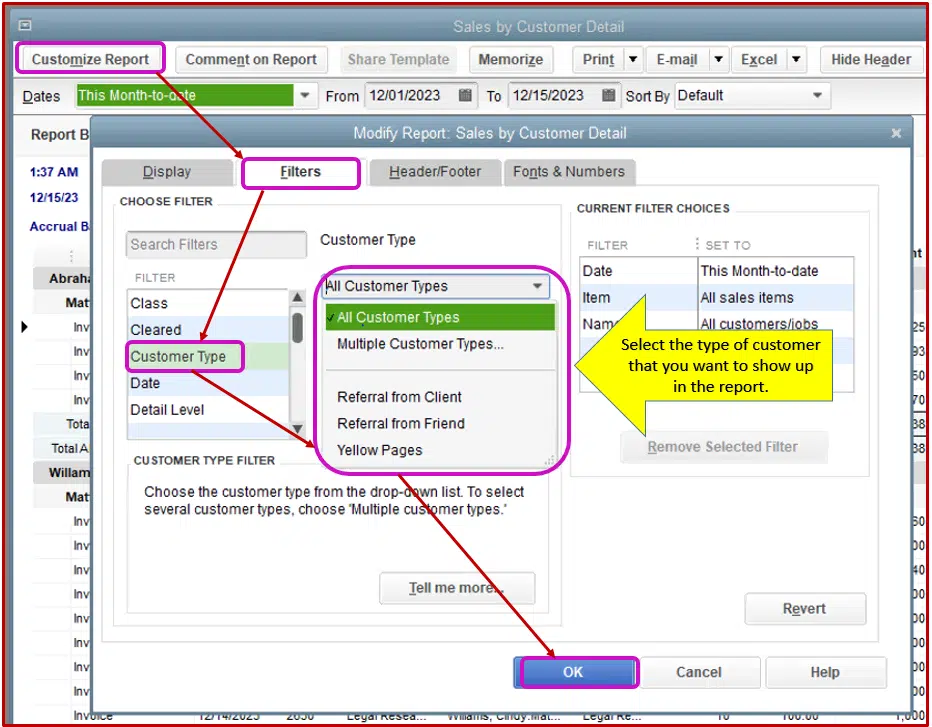Image resolution: width=932 pixels, height=727 pixels.
Task: Open the window menu icon beside the title
Action: click(24, 26)
